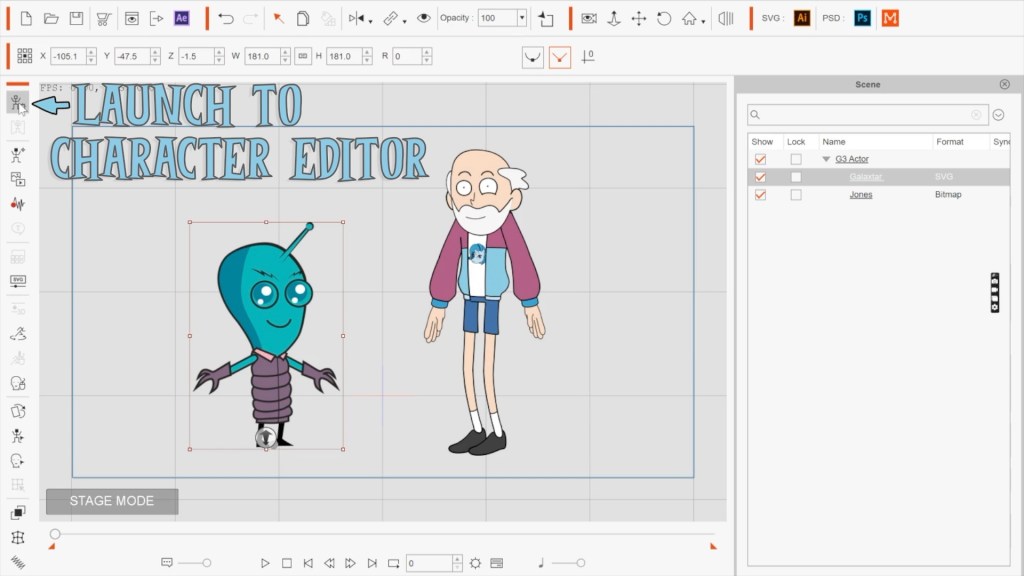Launch the Photoshop PSD editor icon
Image resolution: width=1024 pixels, height=576 pixels.
pyautogui.click(x=862, y=18)
